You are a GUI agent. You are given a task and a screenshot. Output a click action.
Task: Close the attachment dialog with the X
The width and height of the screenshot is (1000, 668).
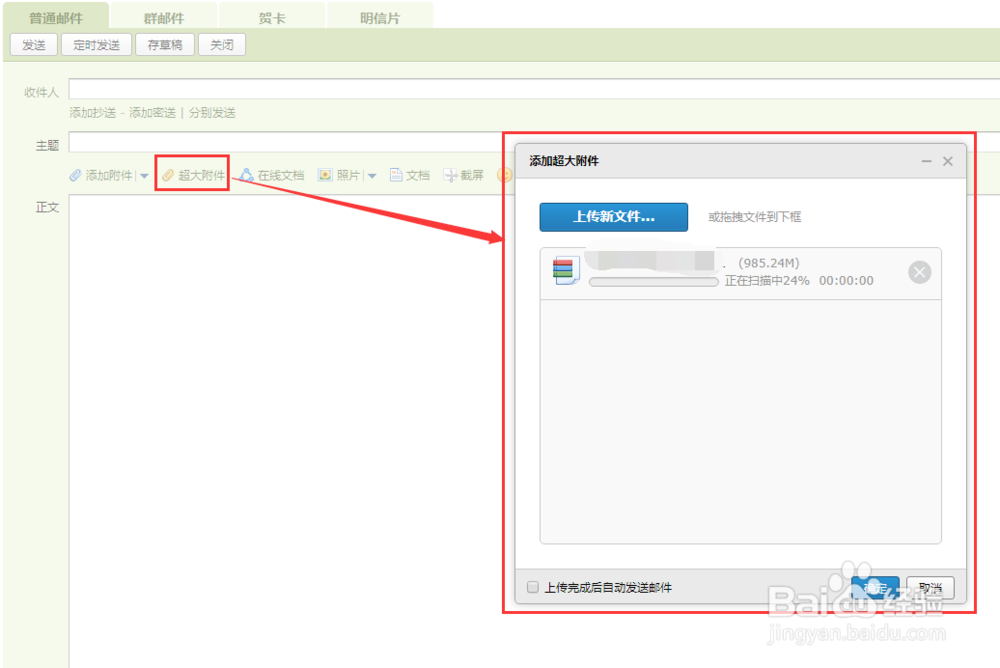click(948, 161)
